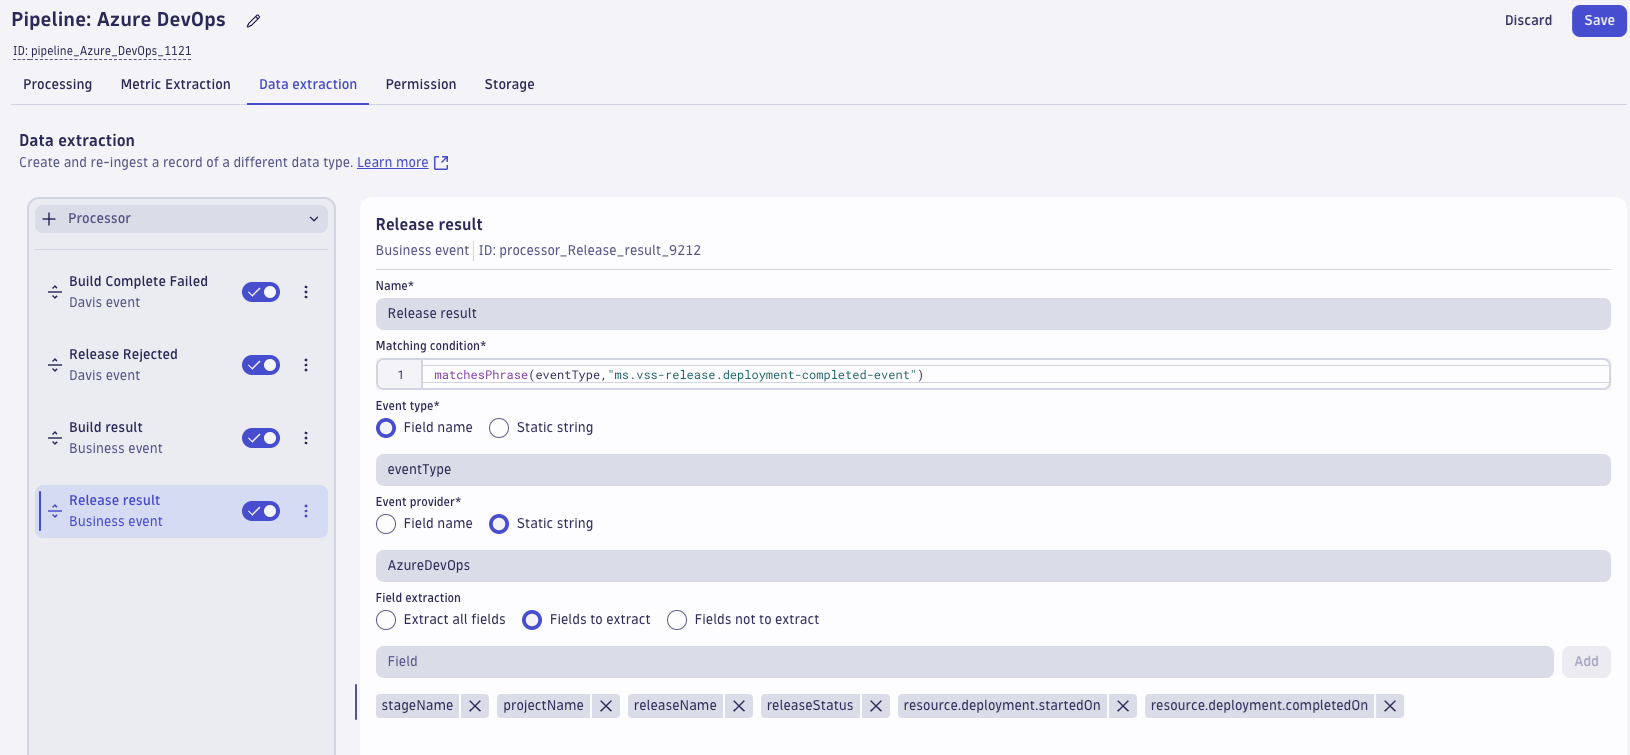
Task: Discard pipeline changes
Action: pos(1528,21)
